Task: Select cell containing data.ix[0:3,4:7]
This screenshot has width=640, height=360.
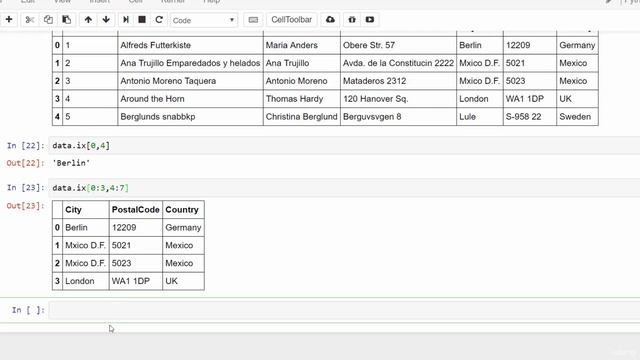Action: click(344, 188)
